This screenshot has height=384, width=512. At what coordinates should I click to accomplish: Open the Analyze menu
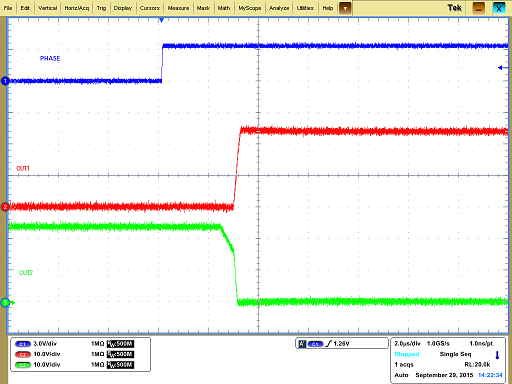click(x=279, y=8)
